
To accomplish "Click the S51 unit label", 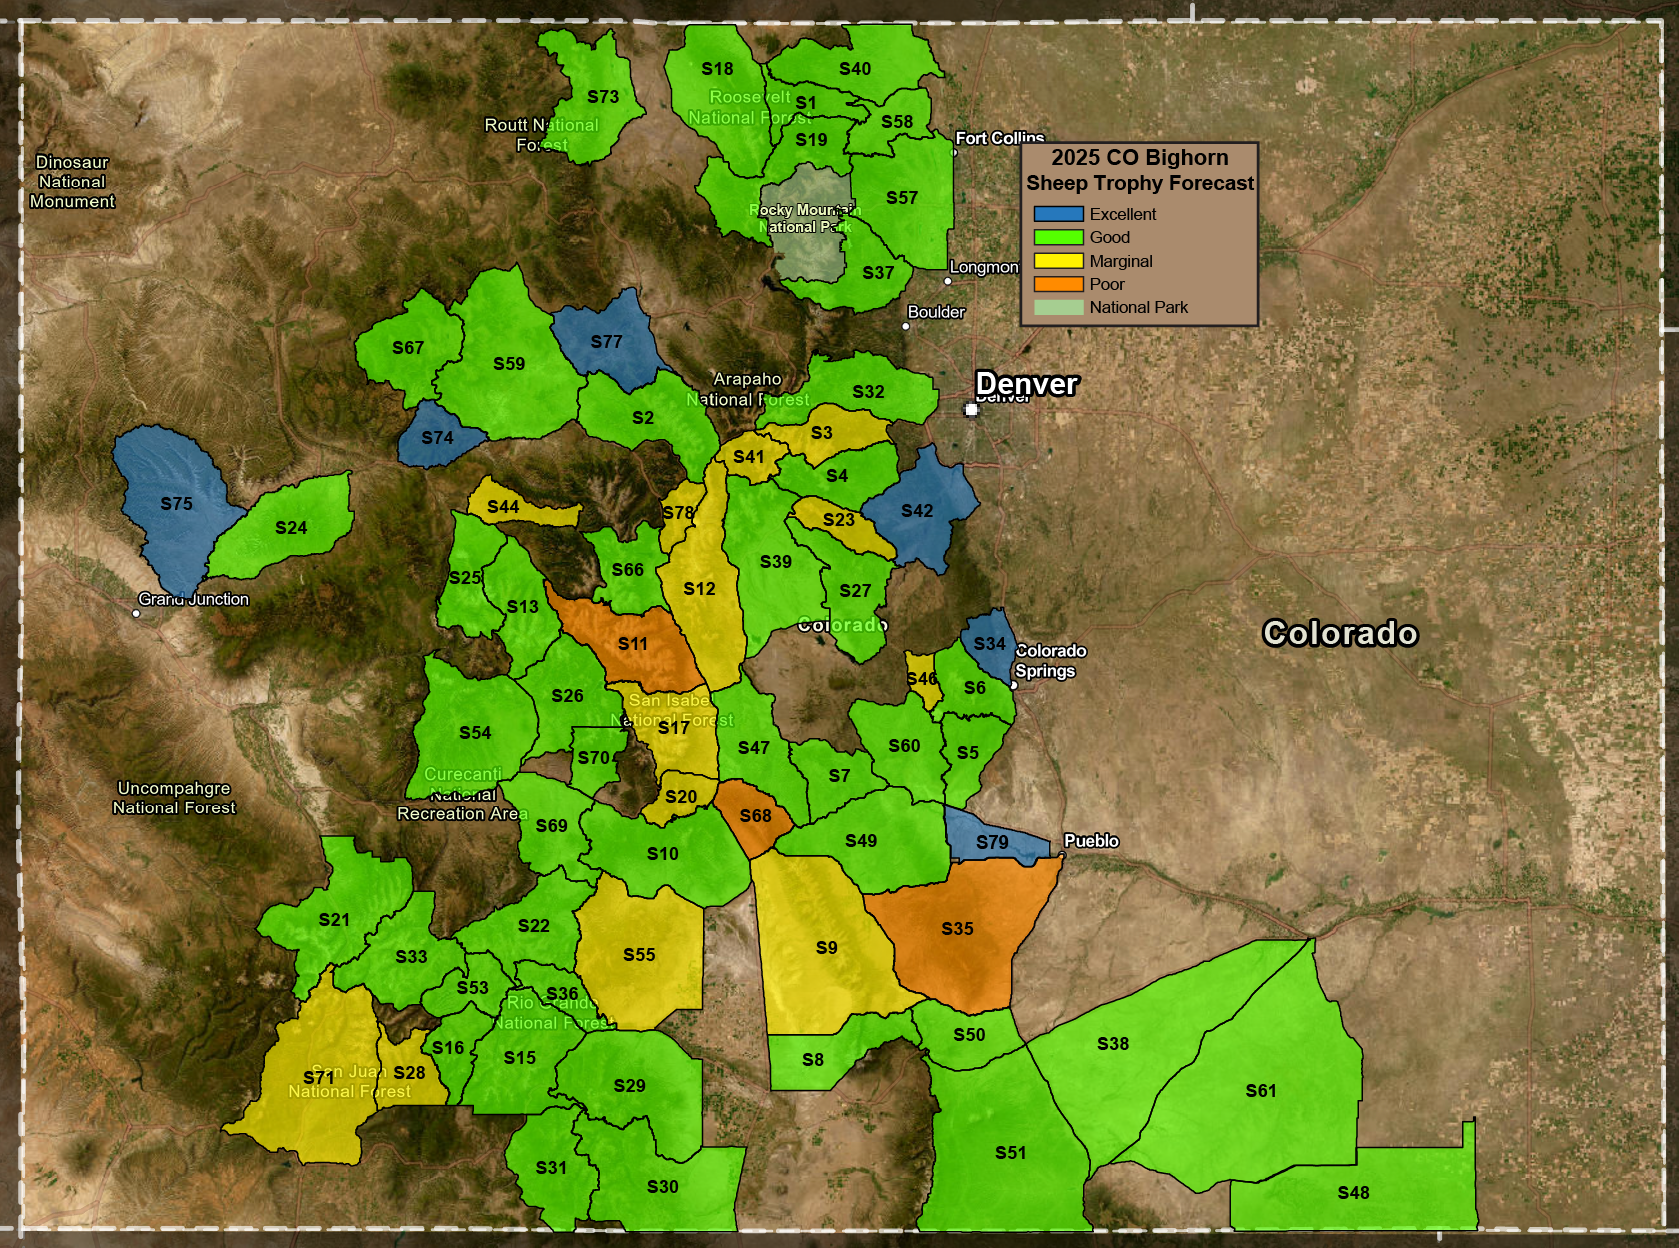I will [1010, 1153].
